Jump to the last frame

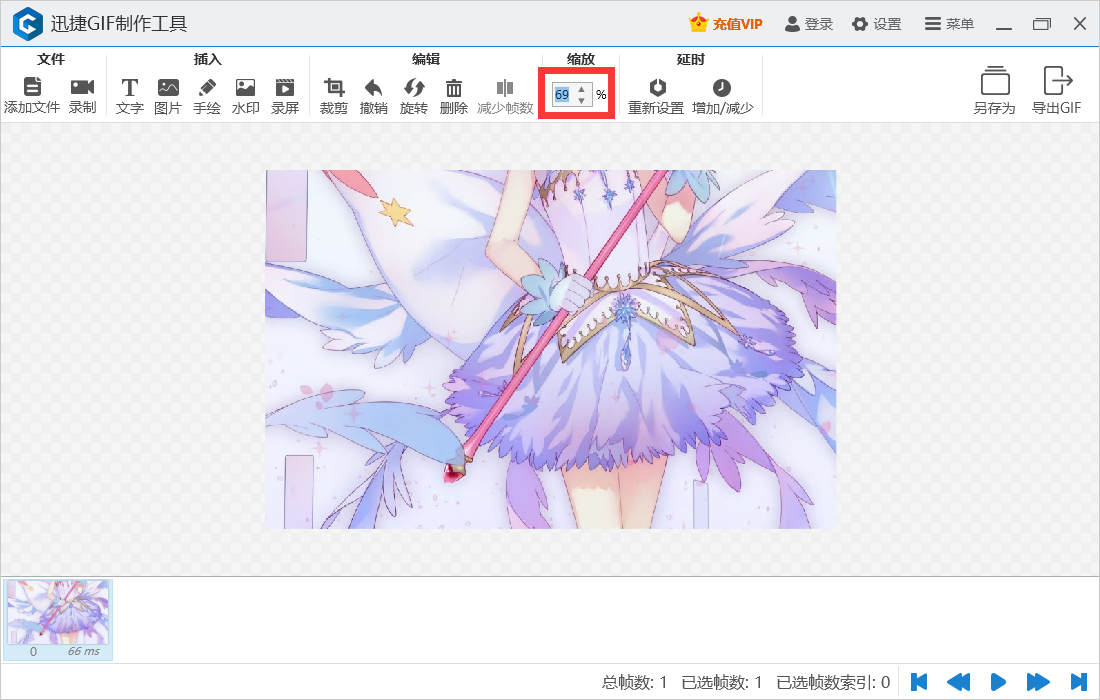pyautogui.click(x=1078, y=682)
